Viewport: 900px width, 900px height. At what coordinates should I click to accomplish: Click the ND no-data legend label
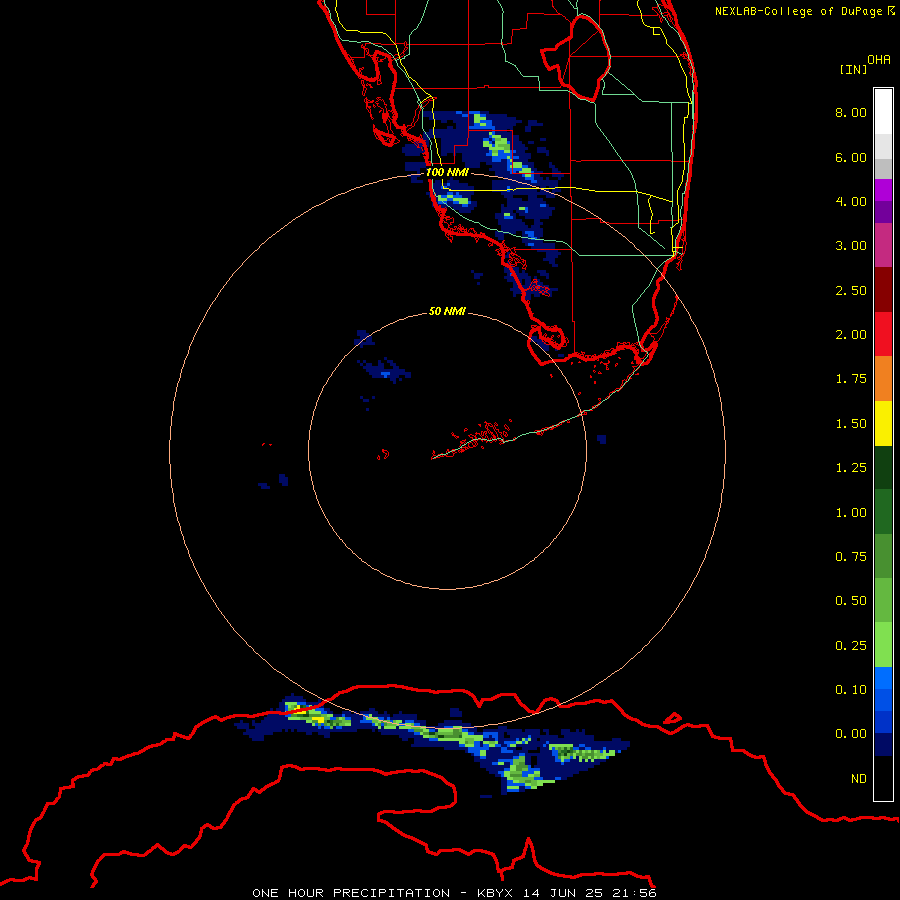coord(859,779)
